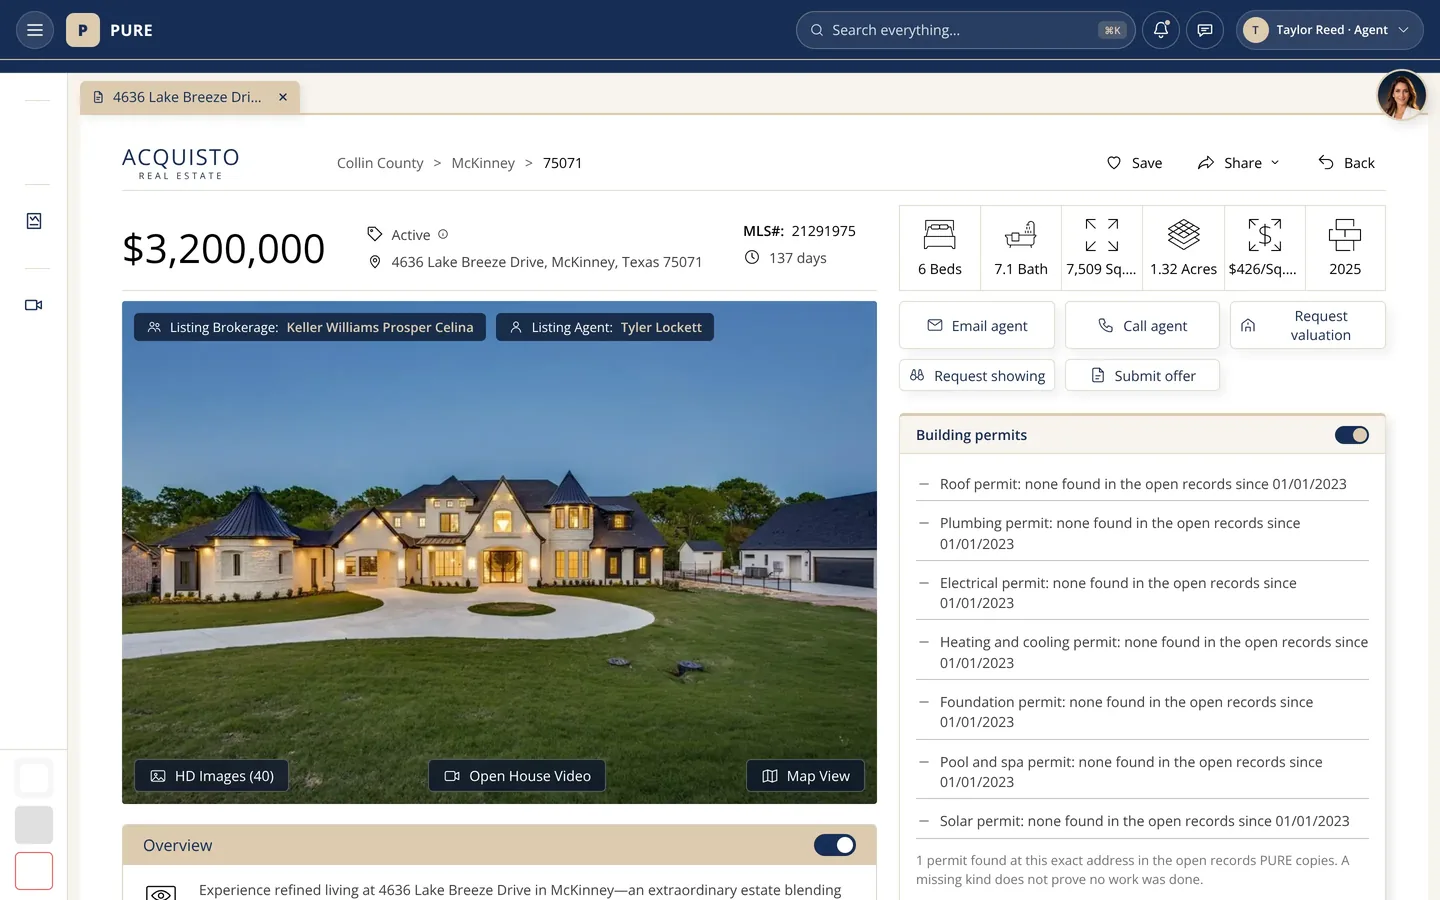This screenshot has width=1440, height=900.
Task: Click Submit offer
Action: pyautogui.click(x=1142, y=375)
